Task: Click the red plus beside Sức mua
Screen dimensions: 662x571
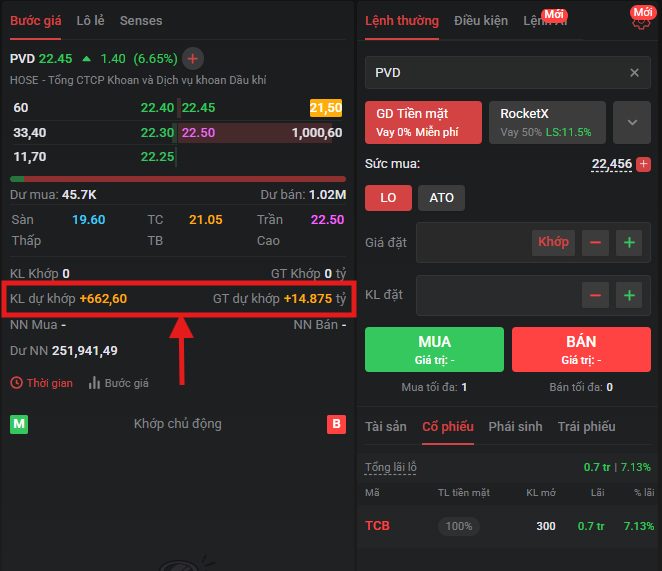Action: (x=643, y=164)
